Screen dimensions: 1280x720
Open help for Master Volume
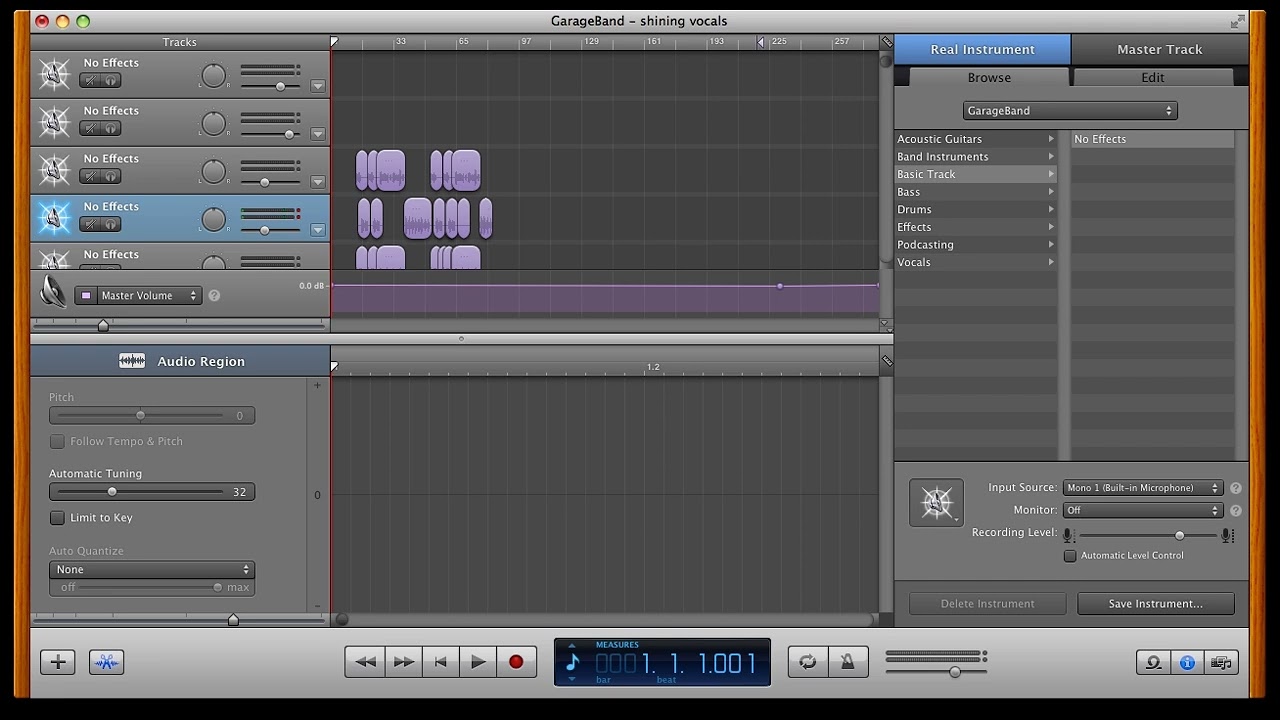click(214, 296)
